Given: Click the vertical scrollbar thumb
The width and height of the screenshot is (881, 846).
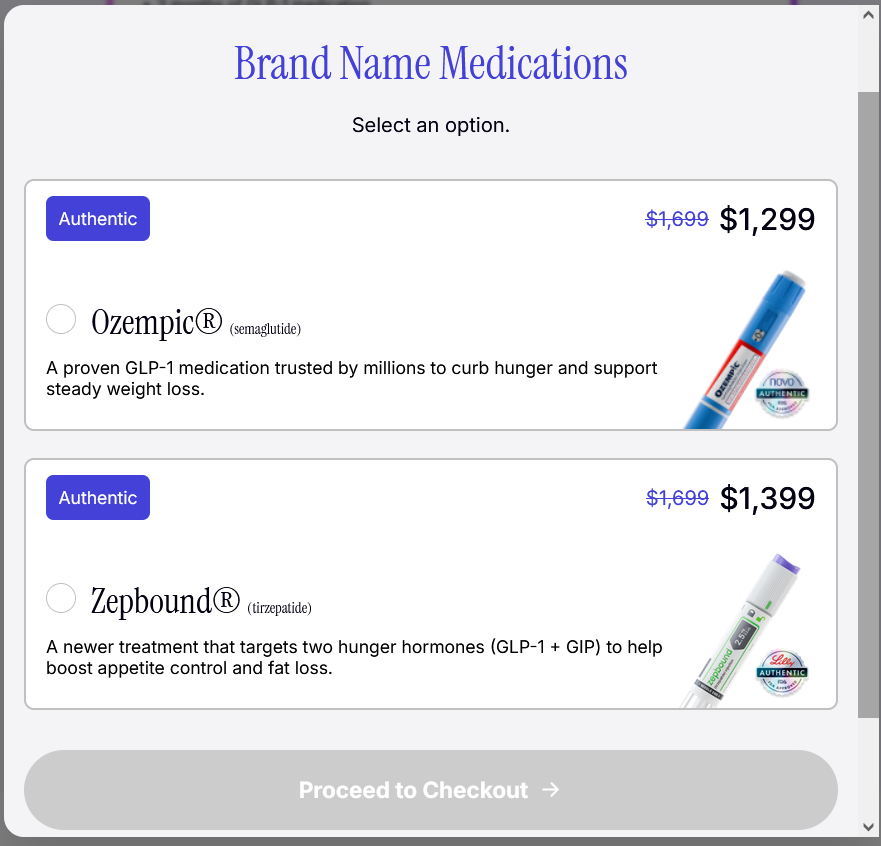Looking at the screenshot, I should click(x=868, y=400).
